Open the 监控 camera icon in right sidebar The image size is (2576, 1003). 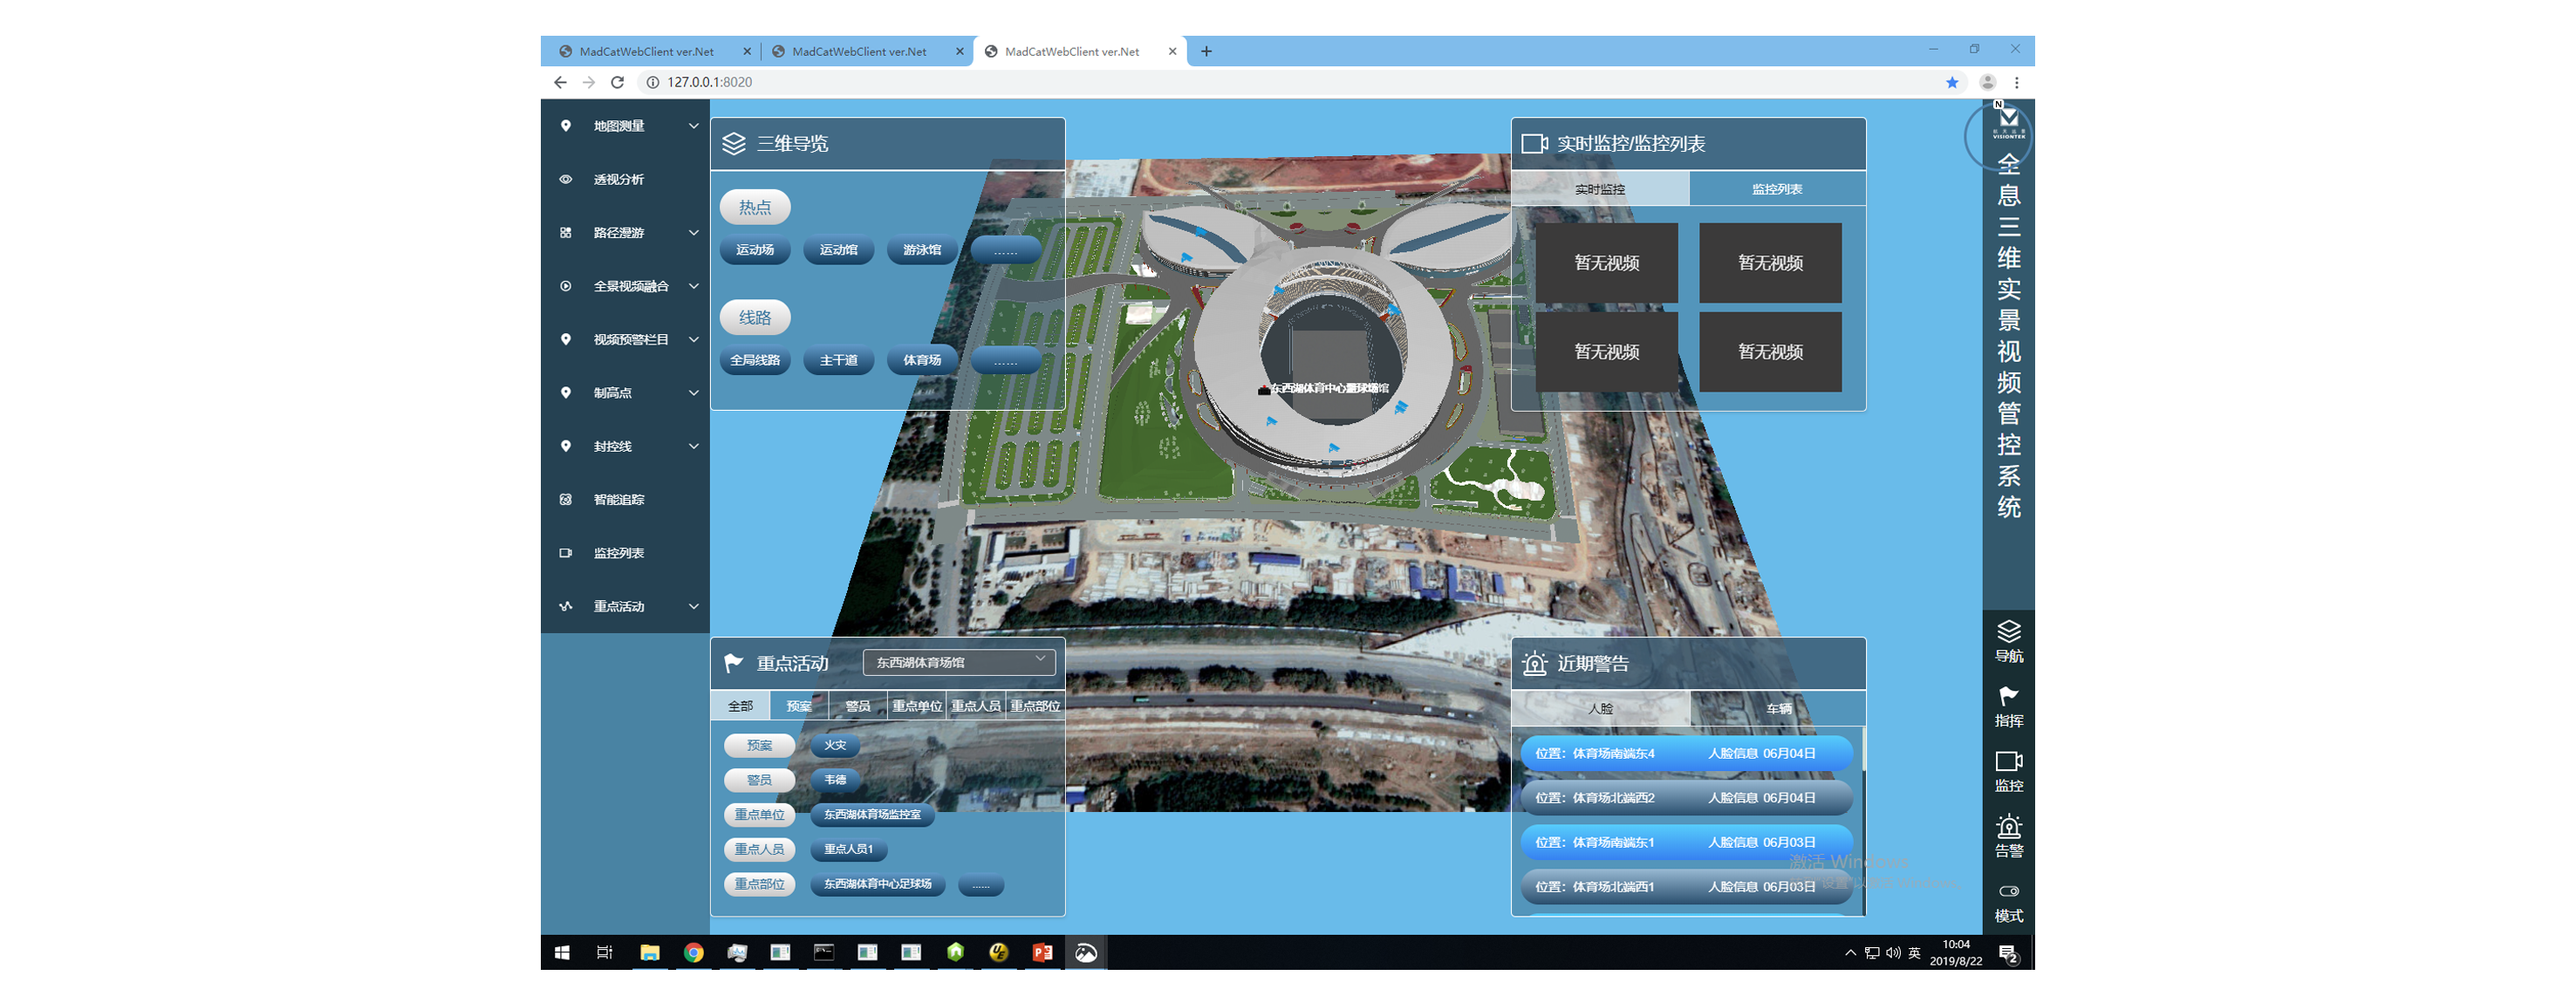[2008, 761]
